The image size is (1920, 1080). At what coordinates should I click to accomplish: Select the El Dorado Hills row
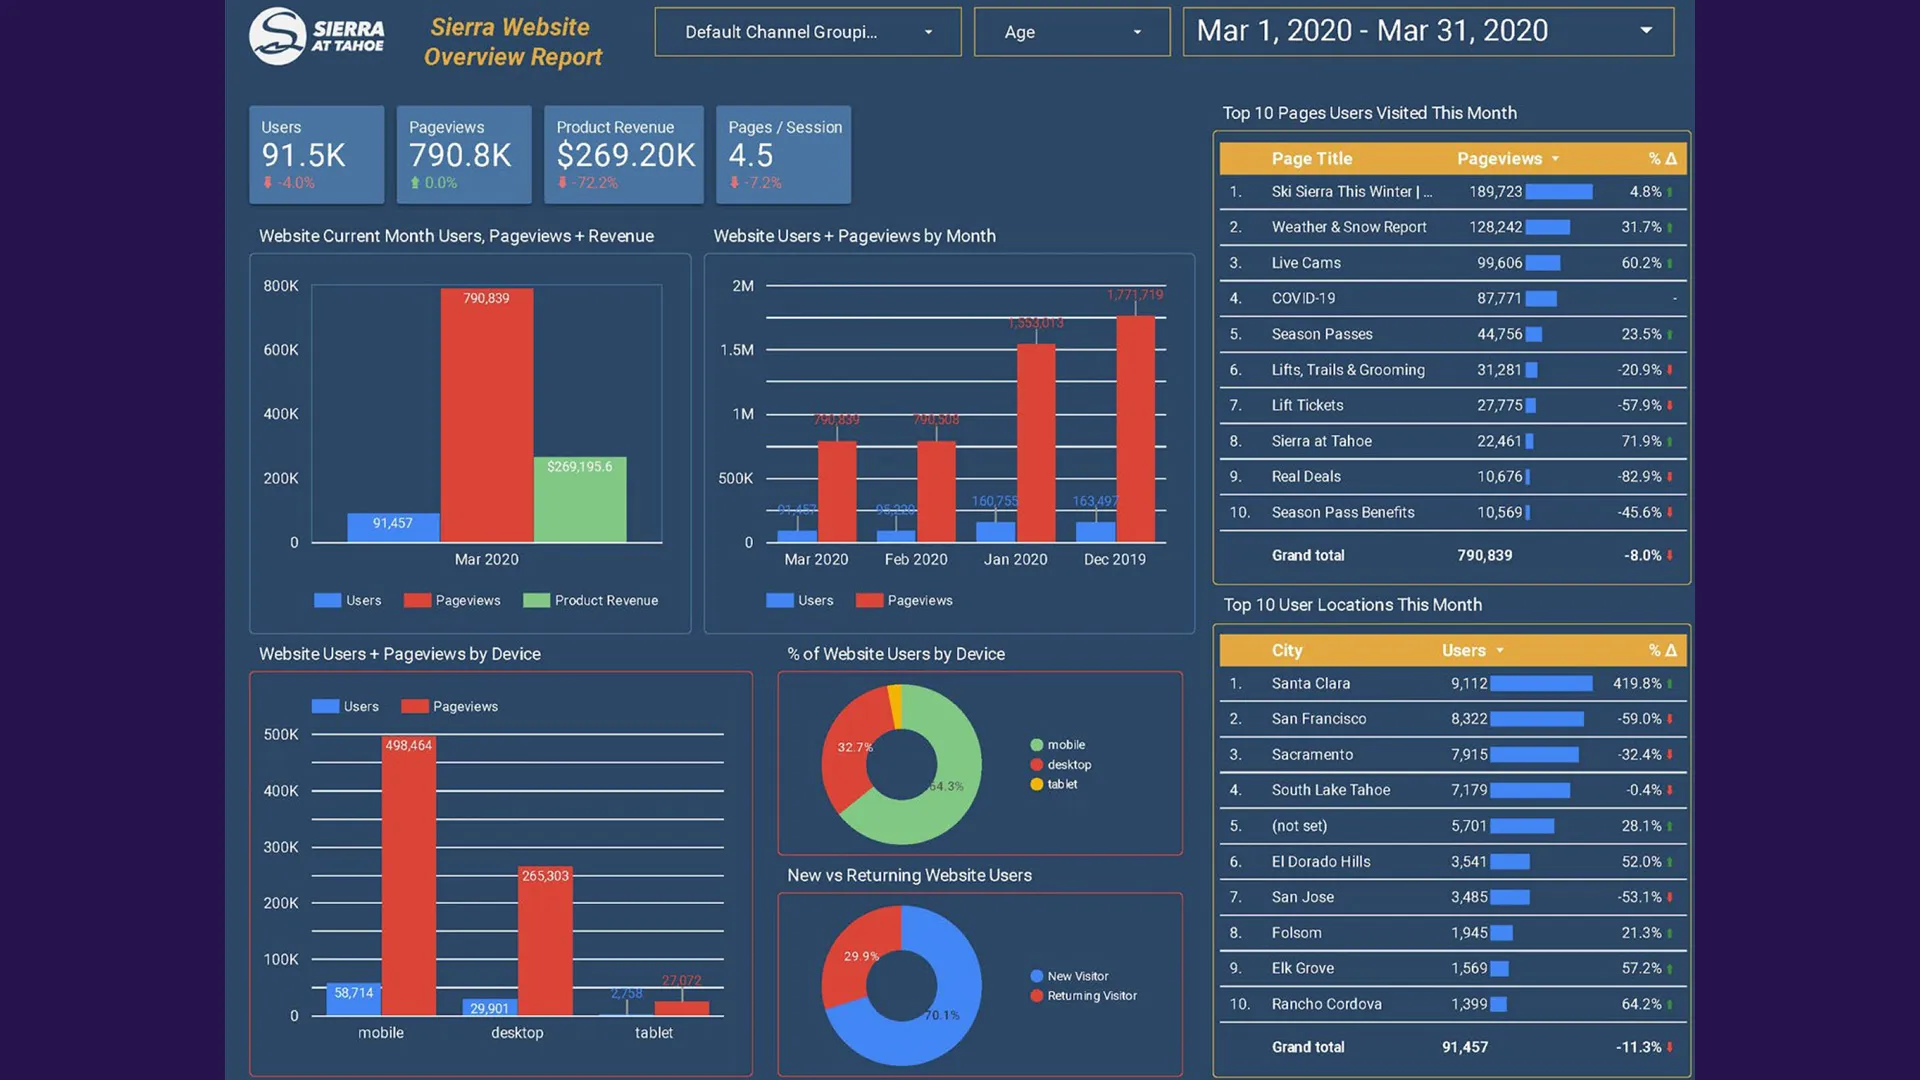pyautogui.click(x=1452, y=862)
